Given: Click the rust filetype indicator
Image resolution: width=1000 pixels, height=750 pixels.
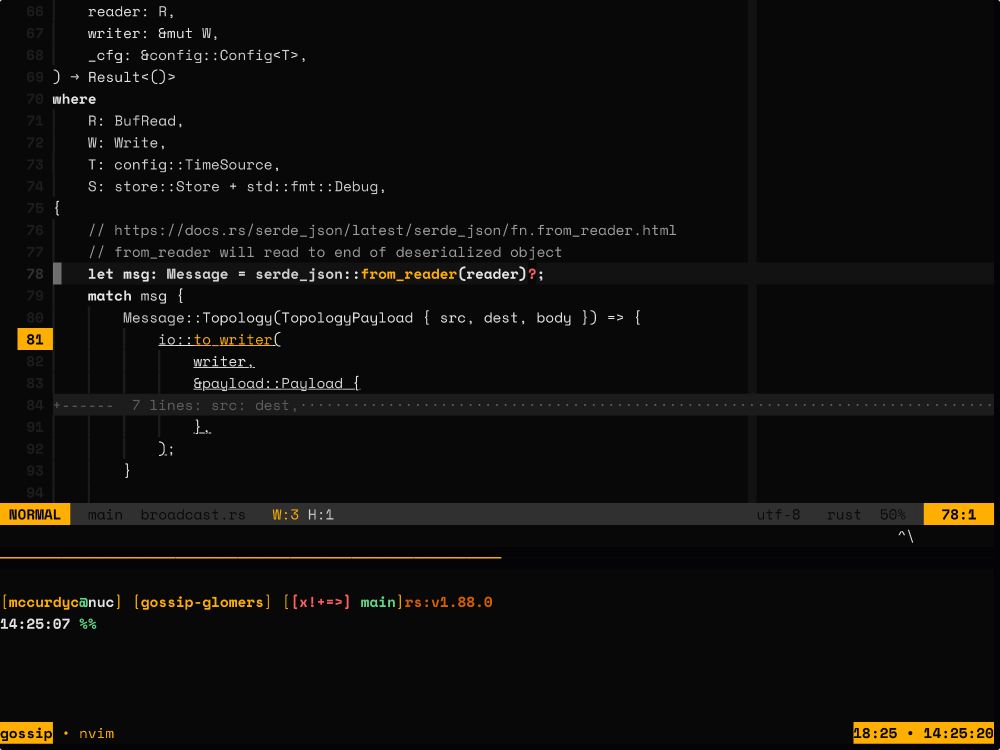Looking at the screenshot, I should click(844, 515).
